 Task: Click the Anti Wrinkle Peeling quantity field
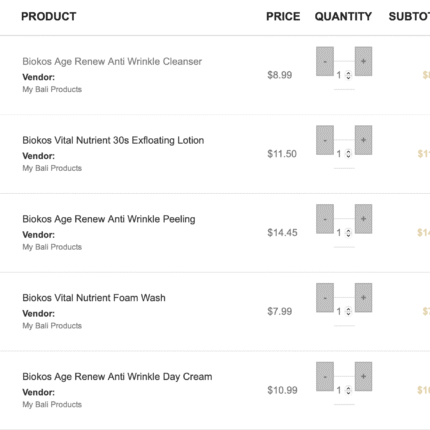pyautogui.click(x=344, y=233)
